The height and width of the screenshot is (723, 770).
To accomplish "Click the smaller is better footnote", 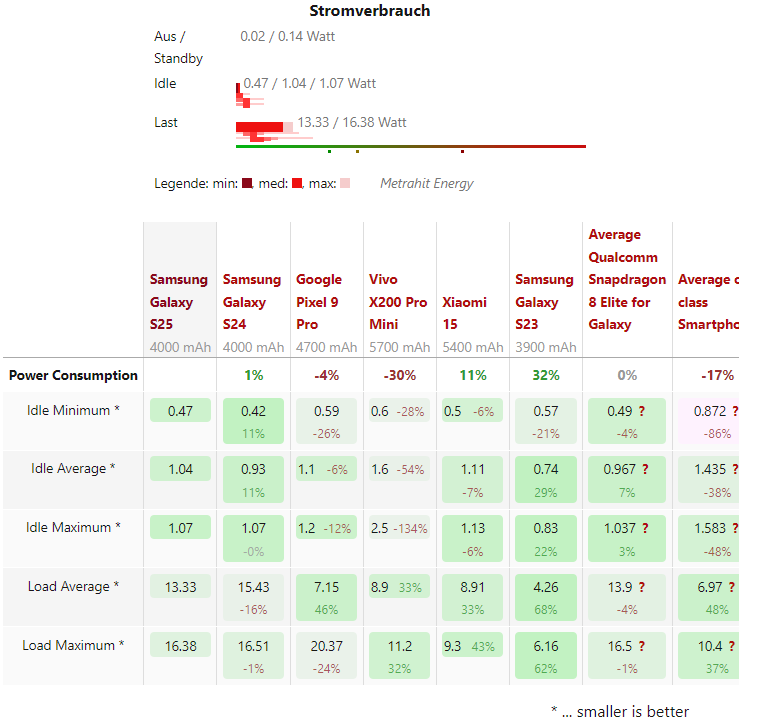I will [x=620, y=711].
